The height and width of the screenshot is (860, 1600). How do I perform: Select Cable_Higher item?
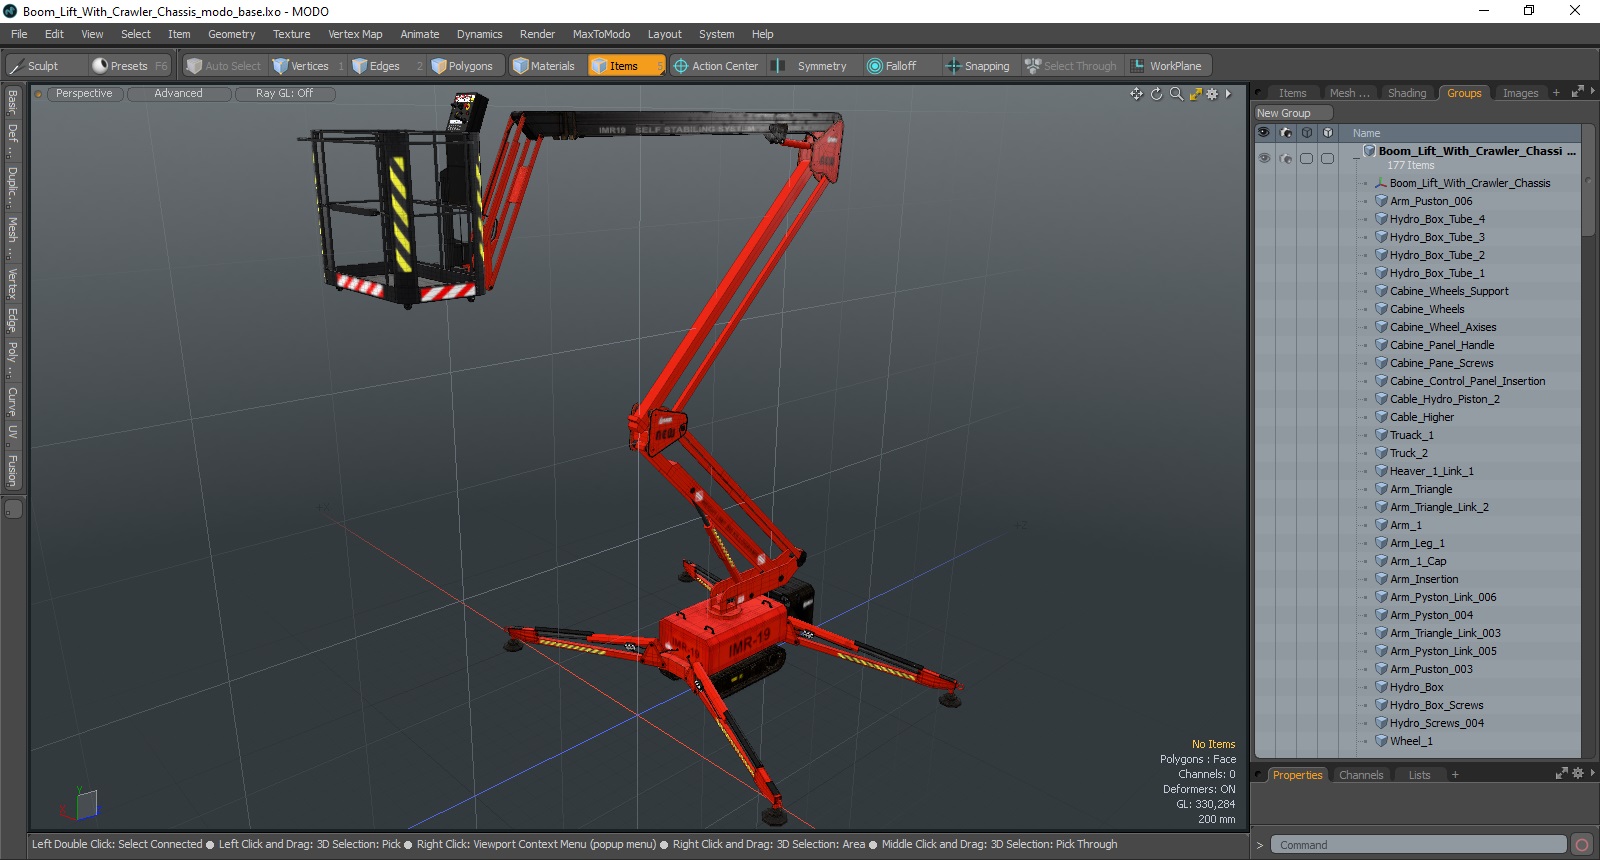[1422, 417]
